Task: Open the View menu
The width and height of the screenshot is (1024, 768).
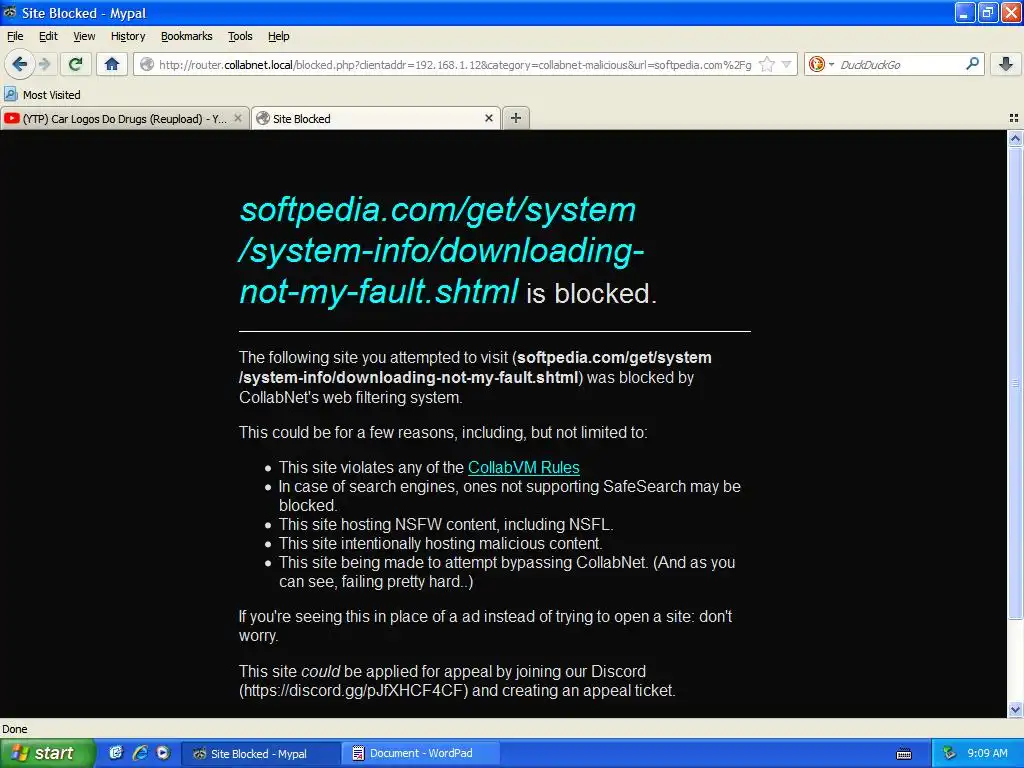Action: coord(84,36)
